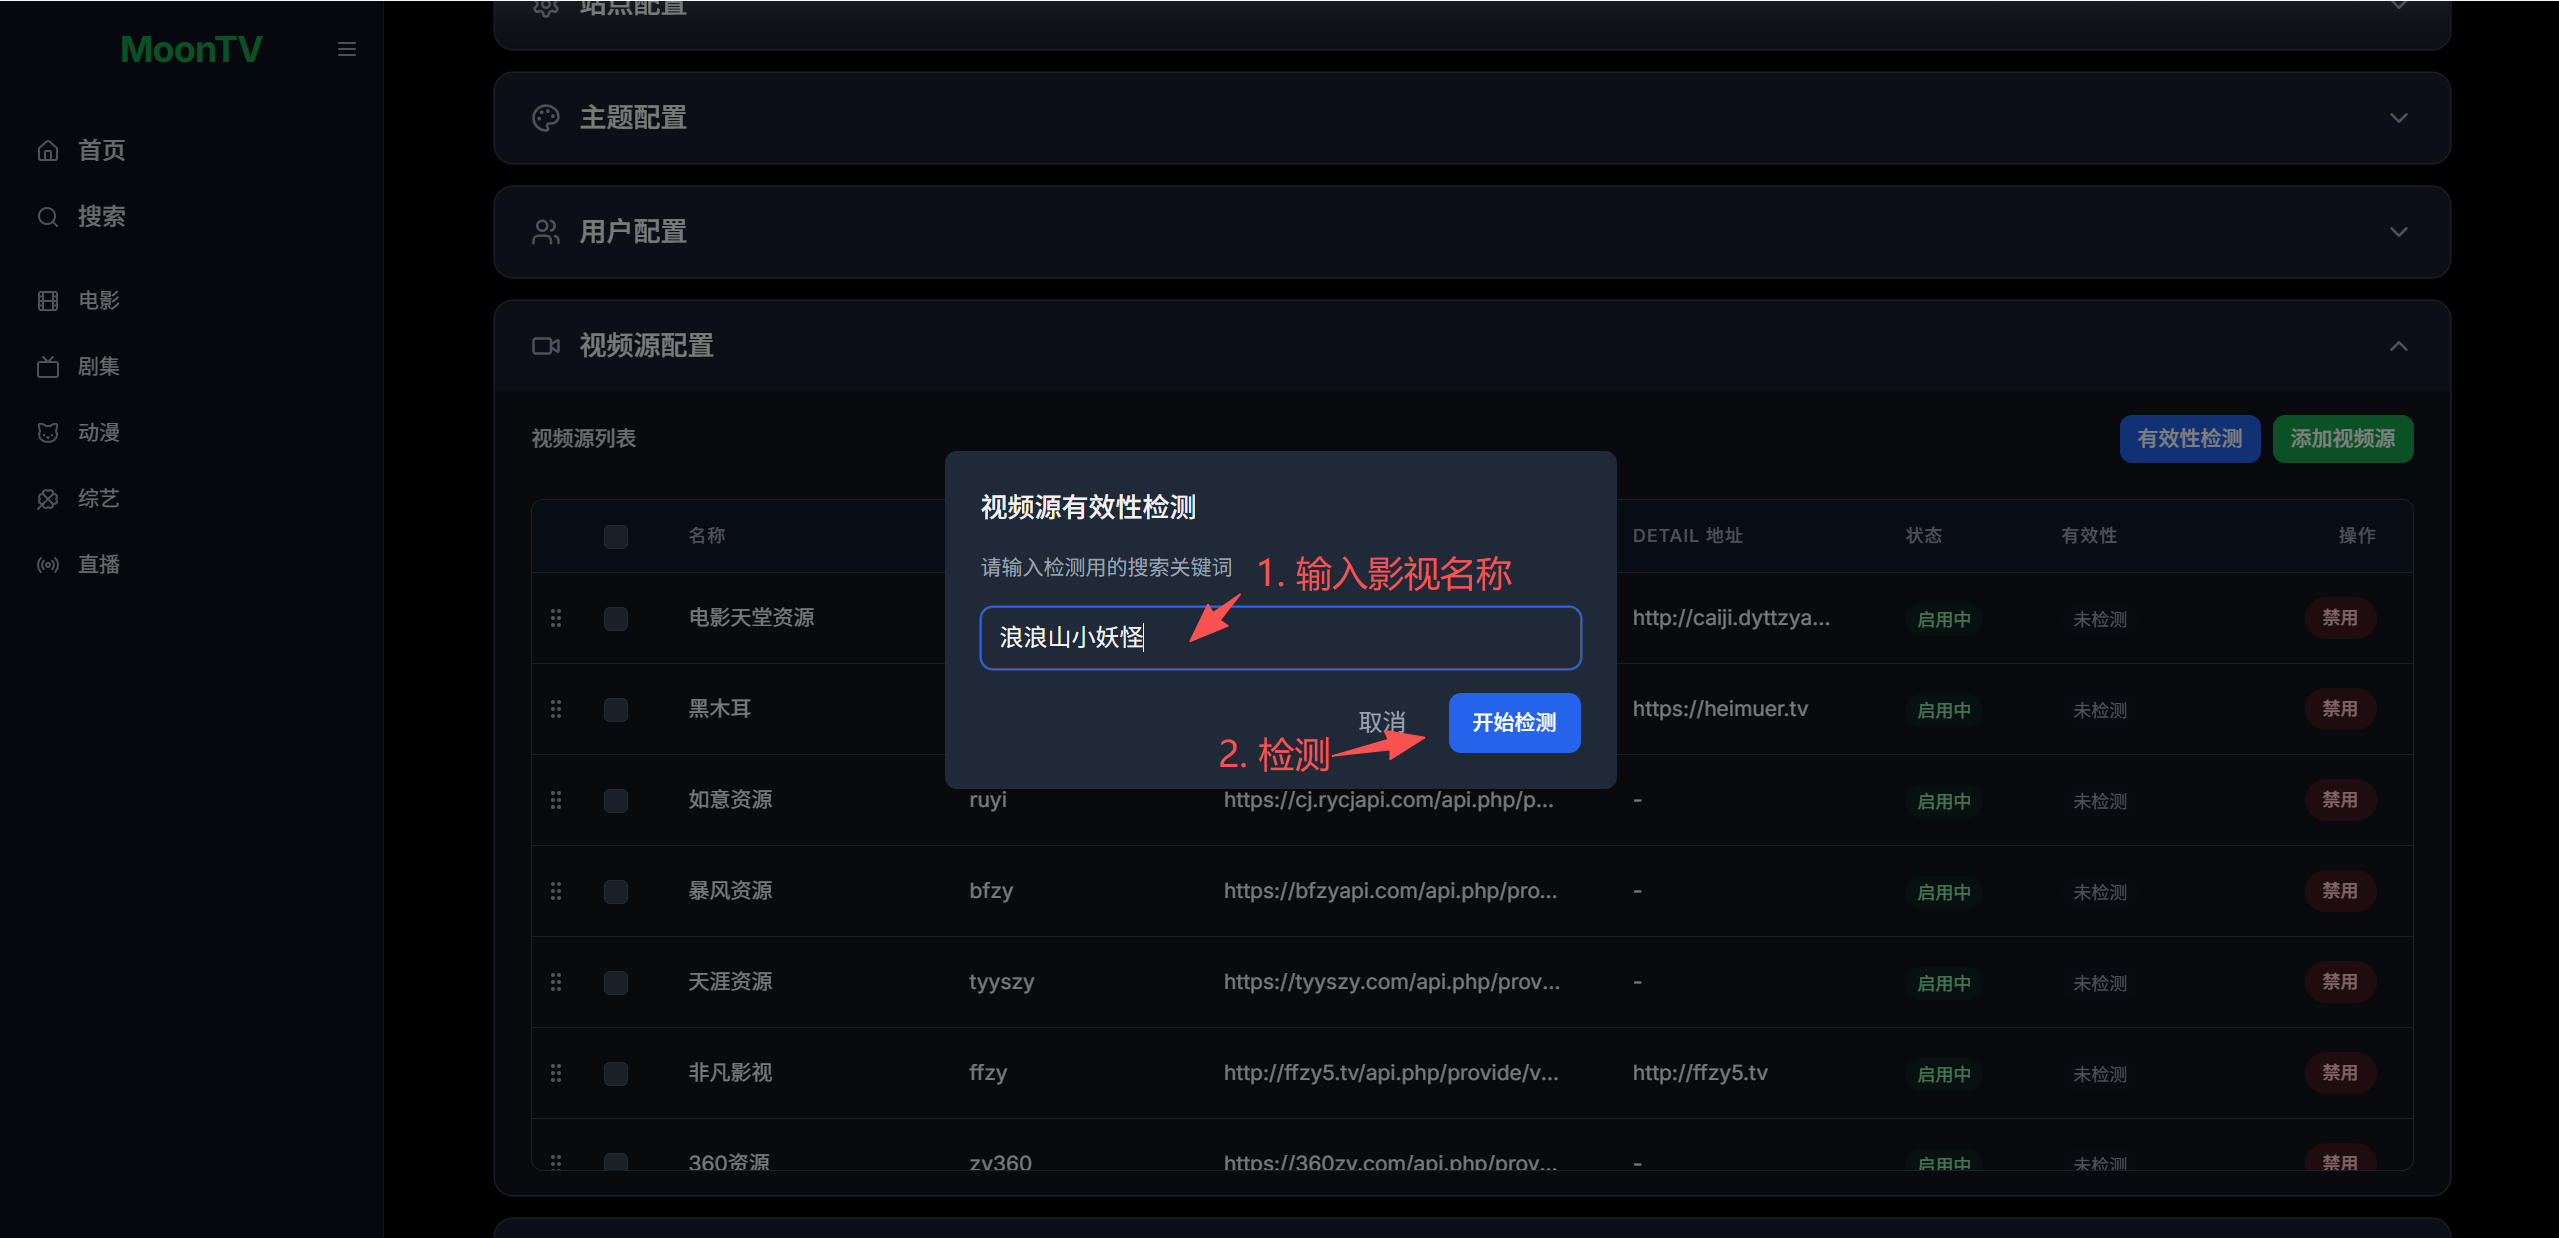Expand the 主题配置 section chevron
The height and width of the screenshot is (1238, 2559).
pyautogui.click(x=2398, y=118)
